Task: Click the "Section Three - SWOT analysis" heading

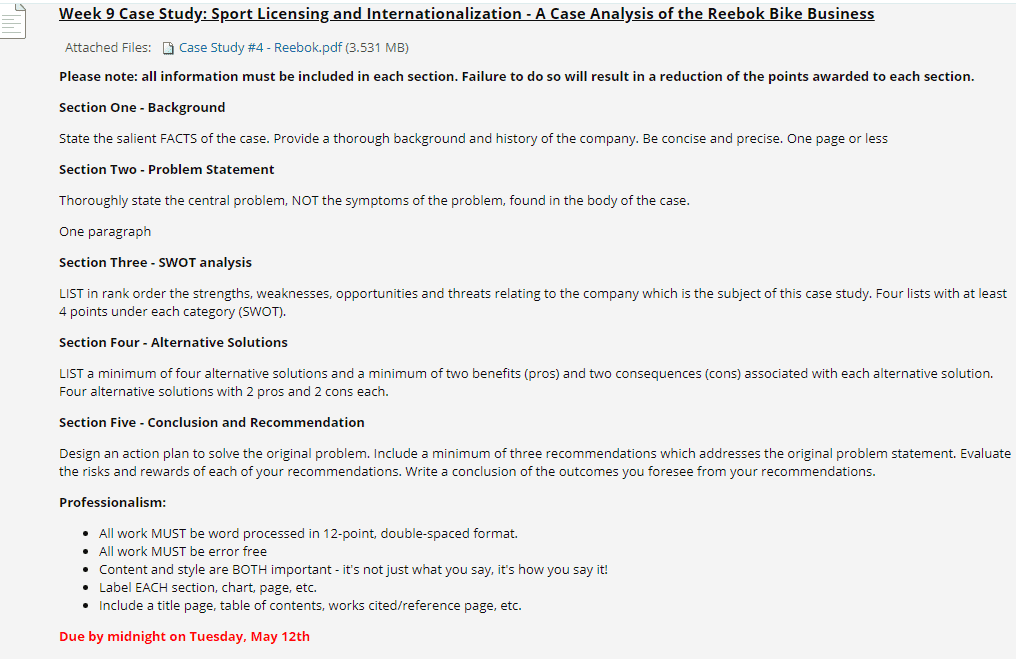Action: [155, 262]
